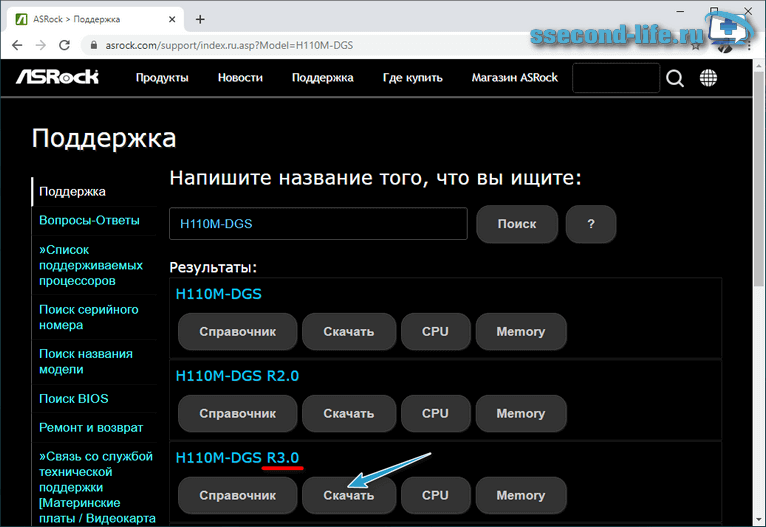Open Связь со службой технической поддержки link

[x=97, y=487]
